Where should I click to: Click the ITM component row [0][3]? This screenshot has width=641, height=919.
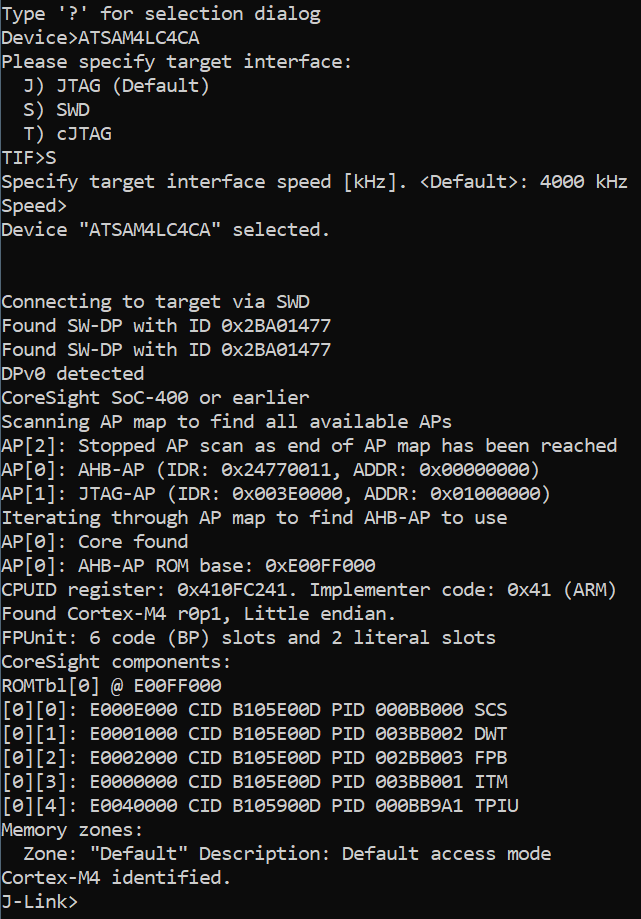(x=254, y=782)
